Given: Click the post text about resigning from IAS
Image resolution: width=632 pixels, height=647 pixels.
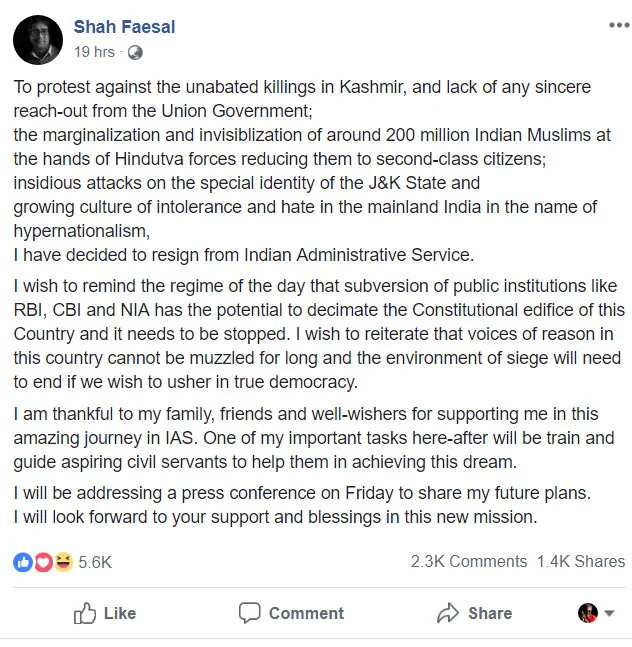Looking at the screenshot, I should (244, 255).
